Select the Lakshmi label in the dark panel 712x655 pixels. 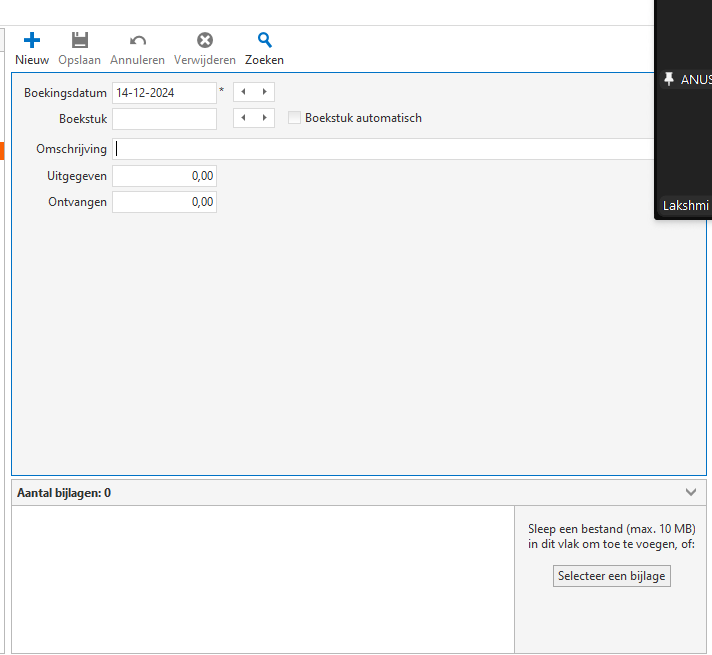685,206
